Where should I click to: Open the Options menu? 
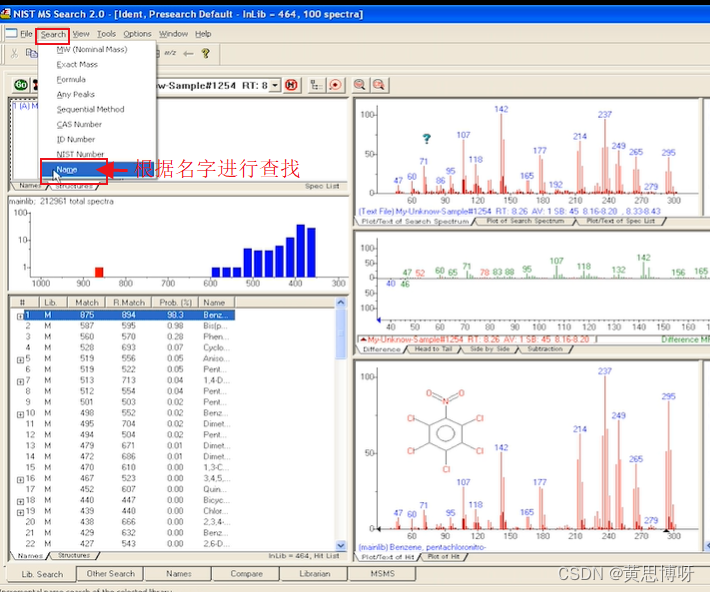coord(137,34)
